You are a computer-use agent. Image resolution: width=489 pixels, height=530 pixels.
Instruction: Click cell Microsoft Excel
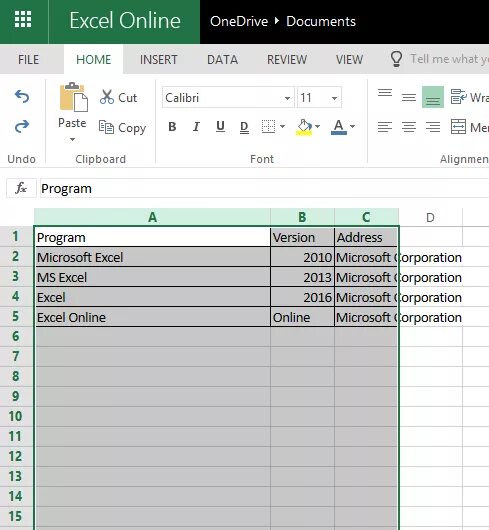coord(152,257)
